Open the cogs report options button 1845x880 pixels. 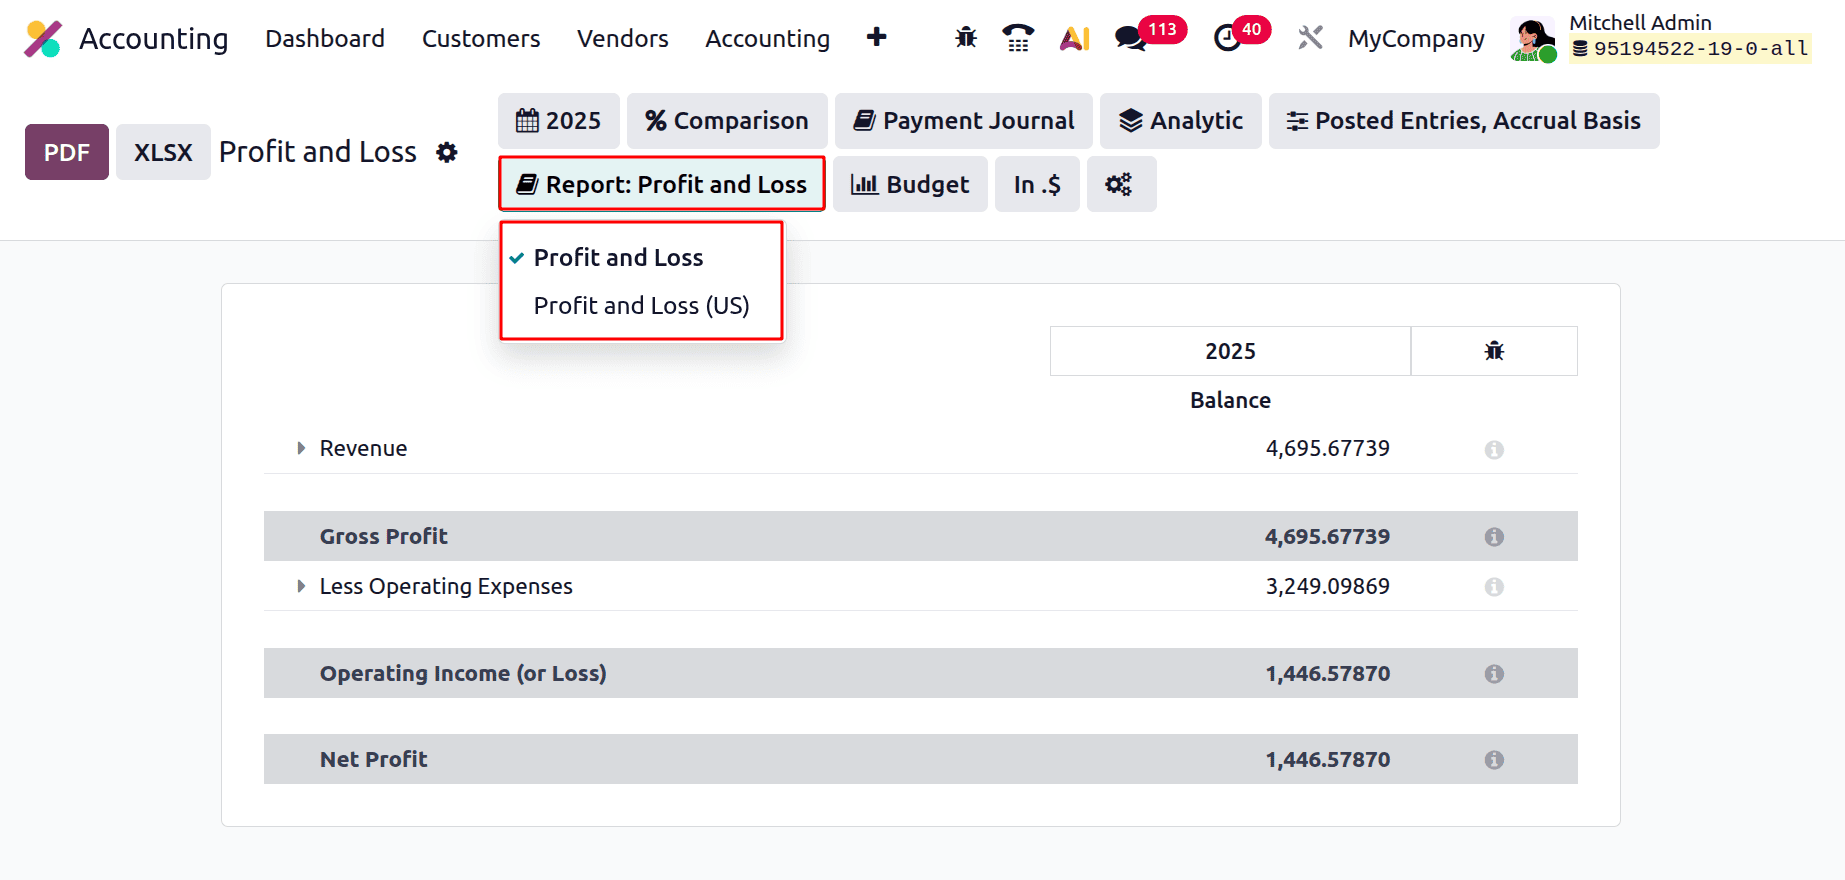pos(1121,184)
